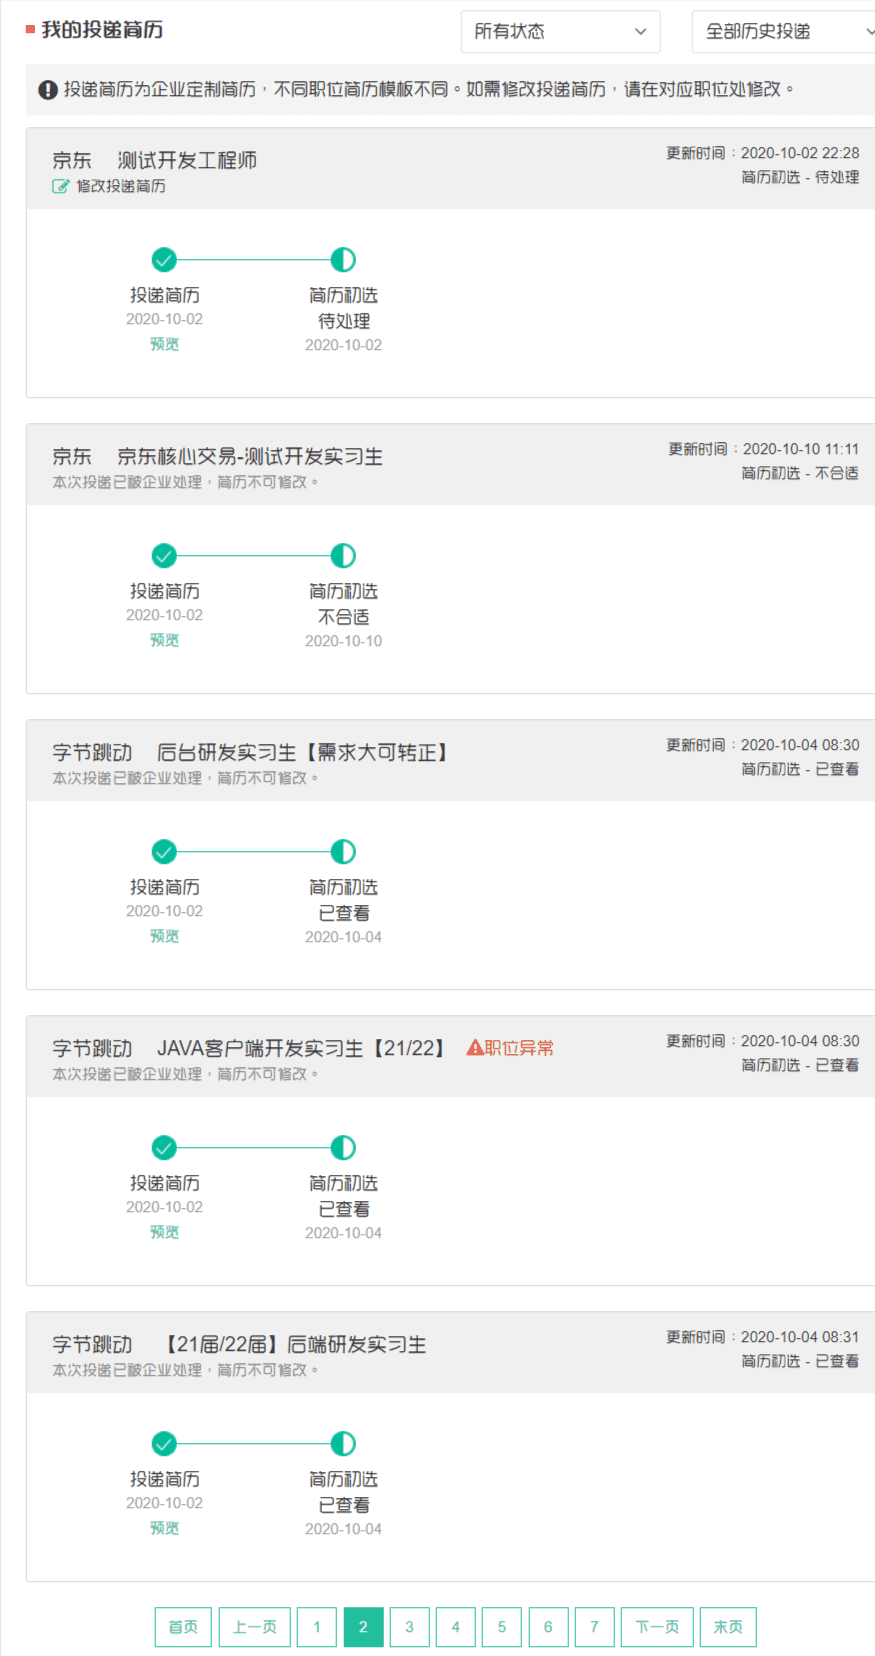The height and width of the screenshot is (1656, 875).
Task: Go to 末页 of the list
Action: [x=728, y=1627]
